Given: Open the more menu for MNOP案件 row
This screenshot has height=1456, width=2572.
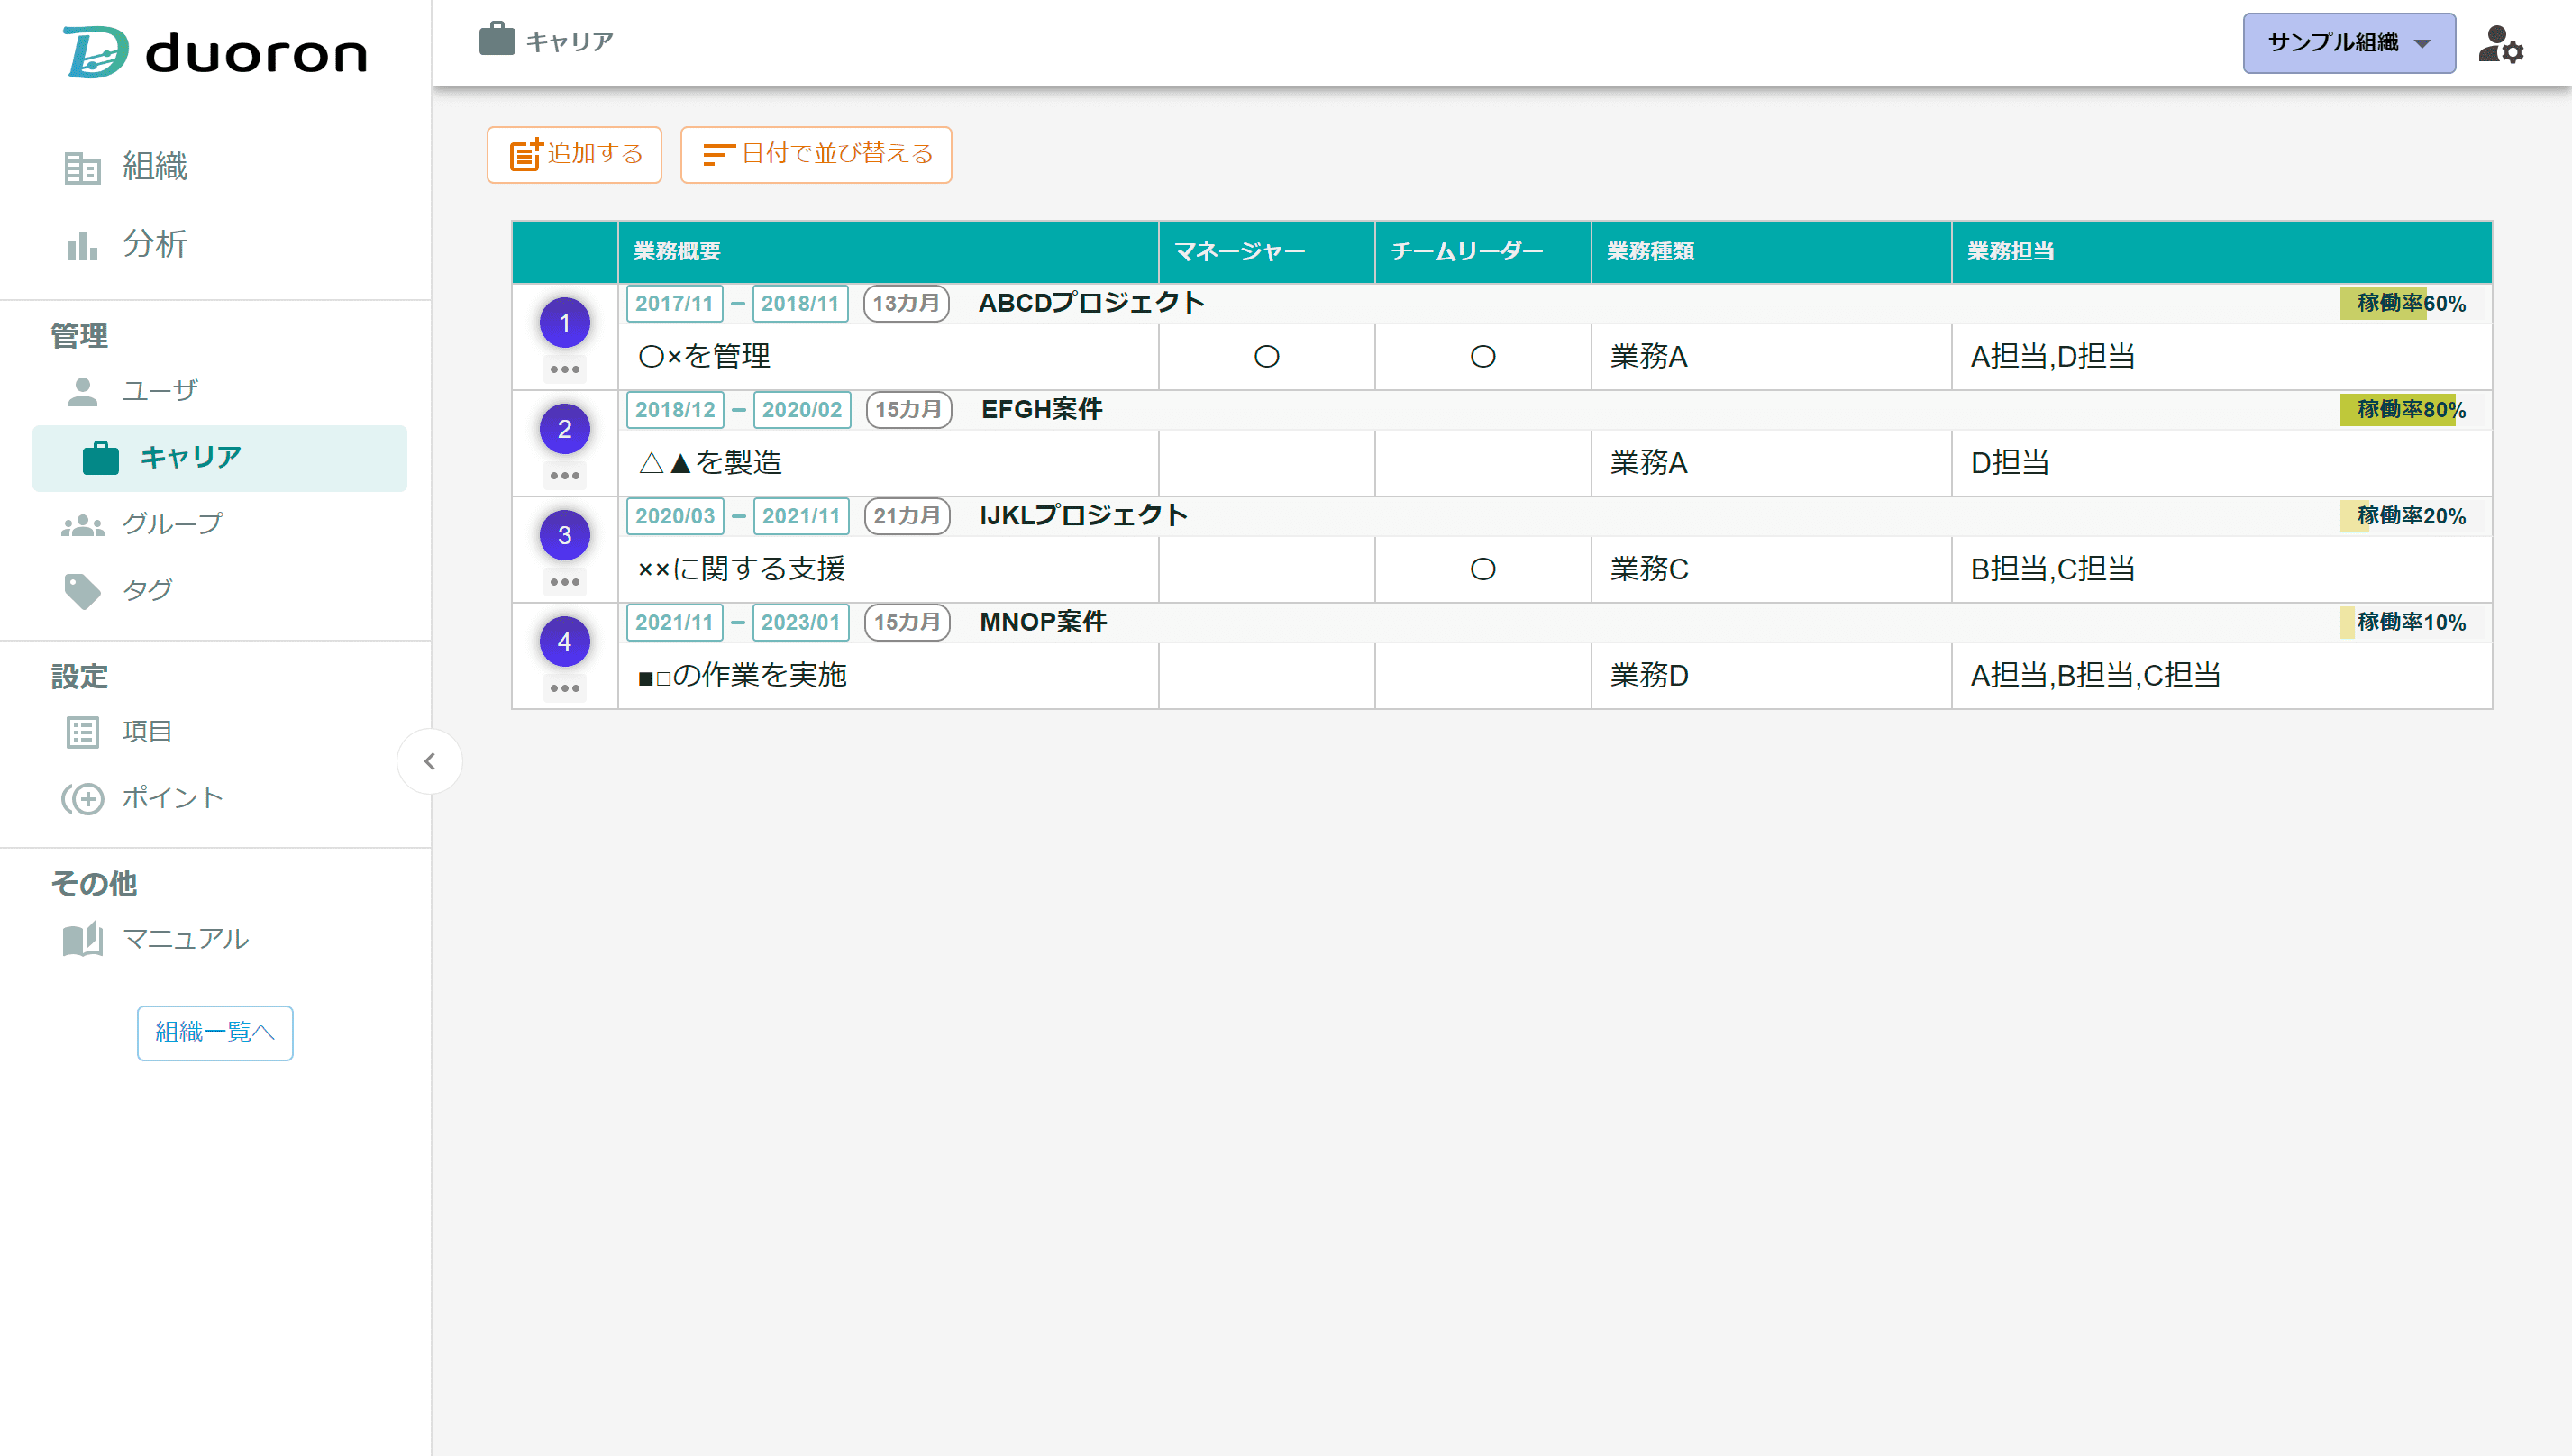Looking at the screenshot, I should point(565,688).
